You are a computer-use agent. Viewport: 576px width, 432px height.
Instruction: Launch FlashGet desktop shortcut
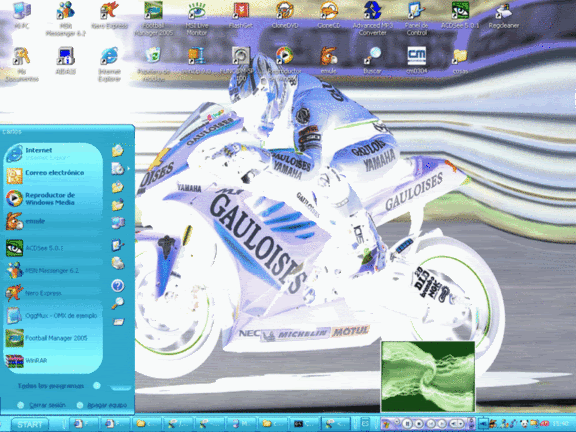point(241,15)
